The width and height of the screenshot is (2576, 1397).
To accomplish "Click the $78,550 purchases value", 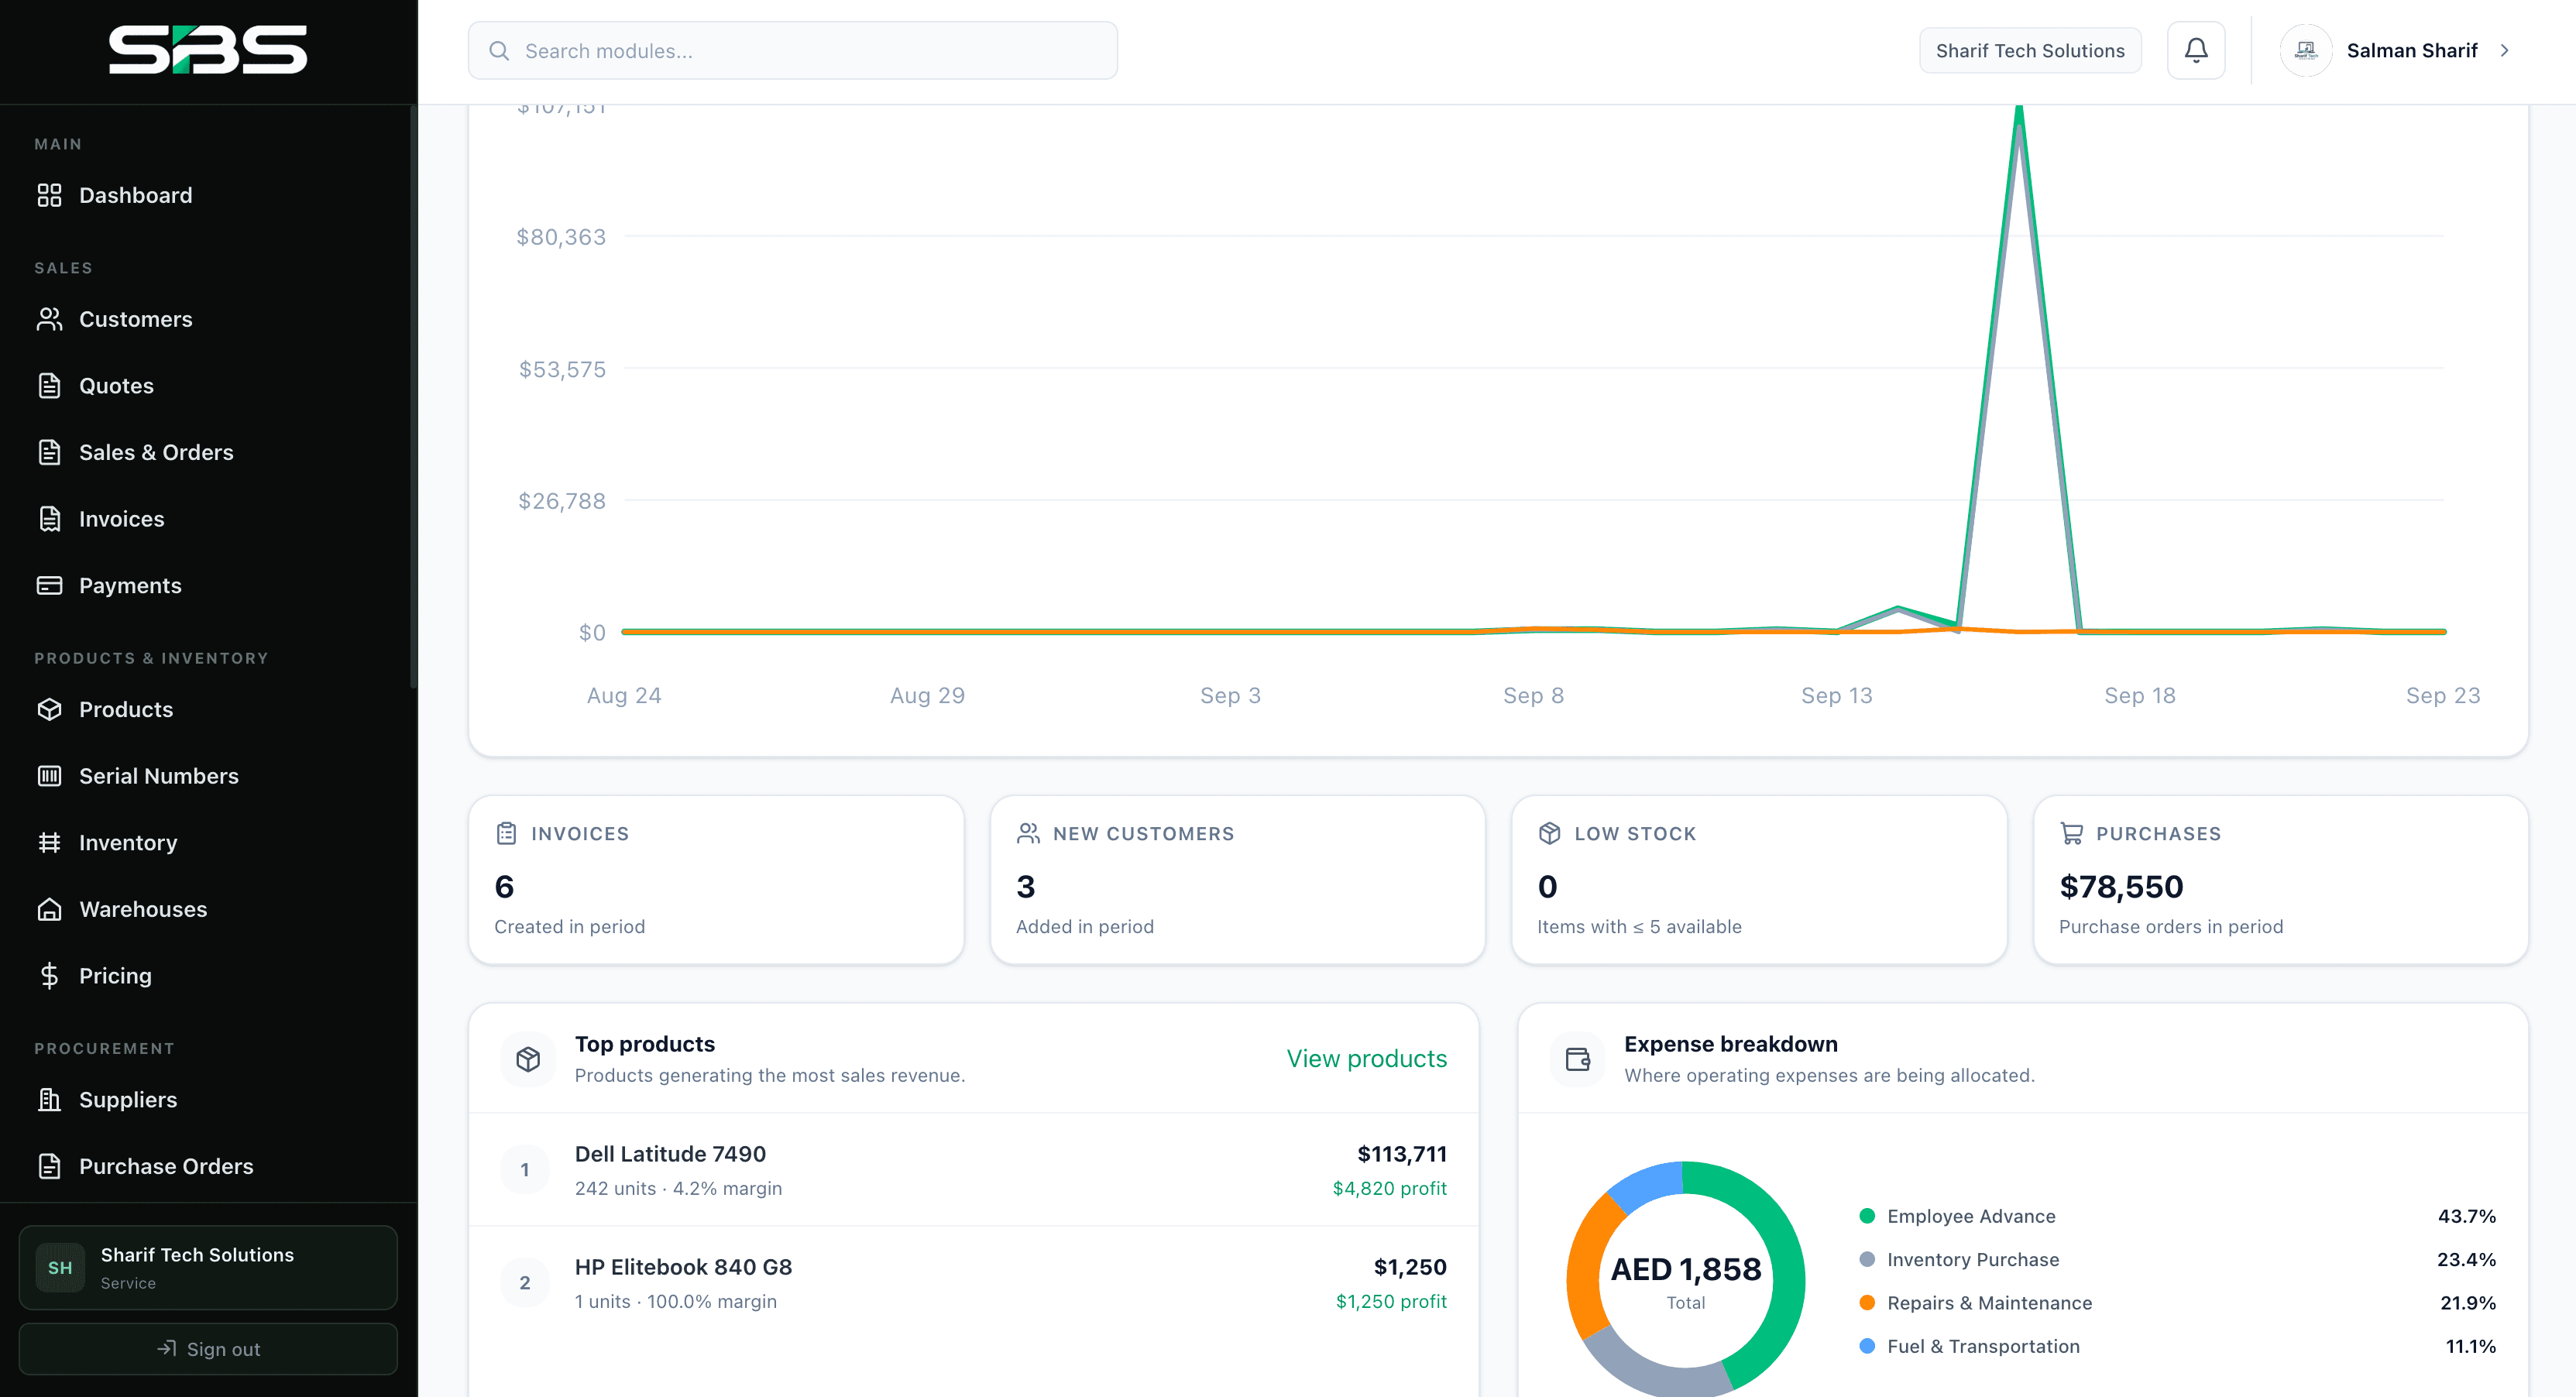I will pos(2121,886).
